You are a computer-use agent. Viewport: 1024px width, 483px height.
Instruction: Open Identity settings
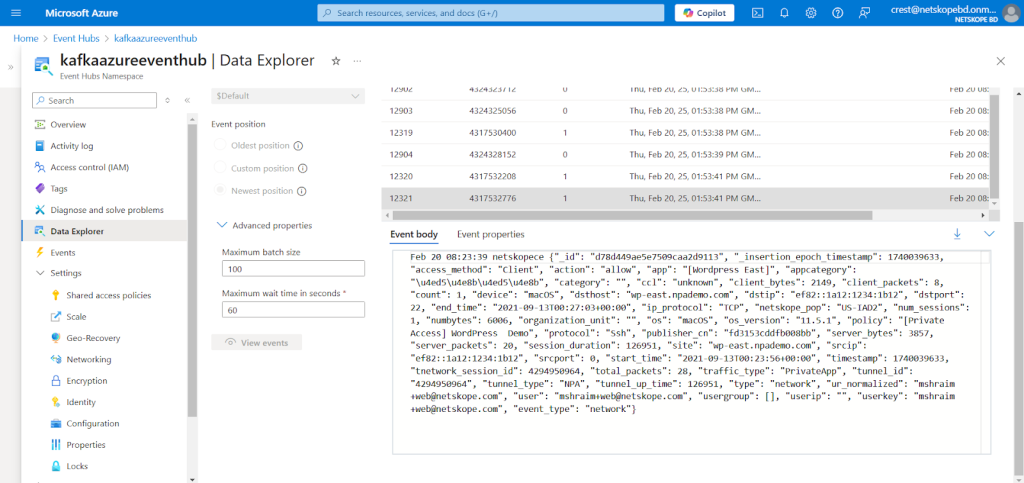[81, 402]
